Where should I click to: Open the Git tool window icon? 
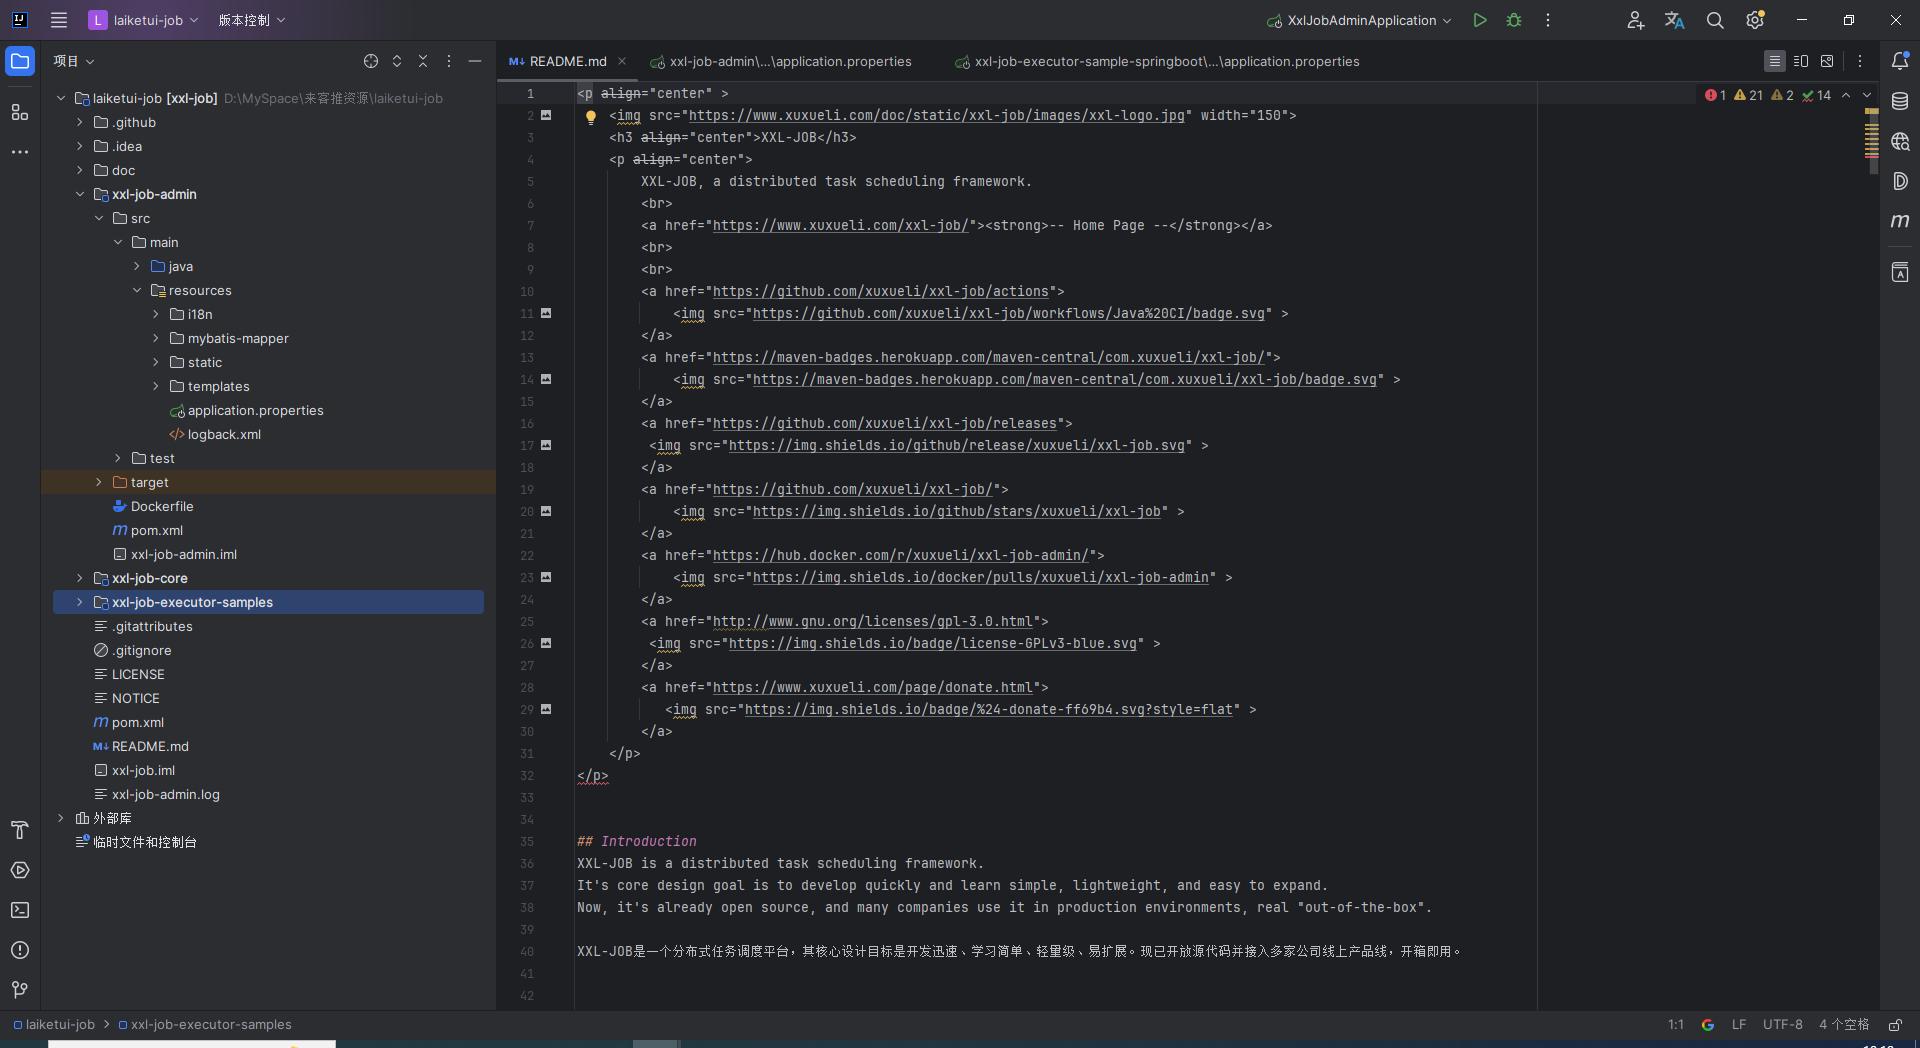[20, 990]
